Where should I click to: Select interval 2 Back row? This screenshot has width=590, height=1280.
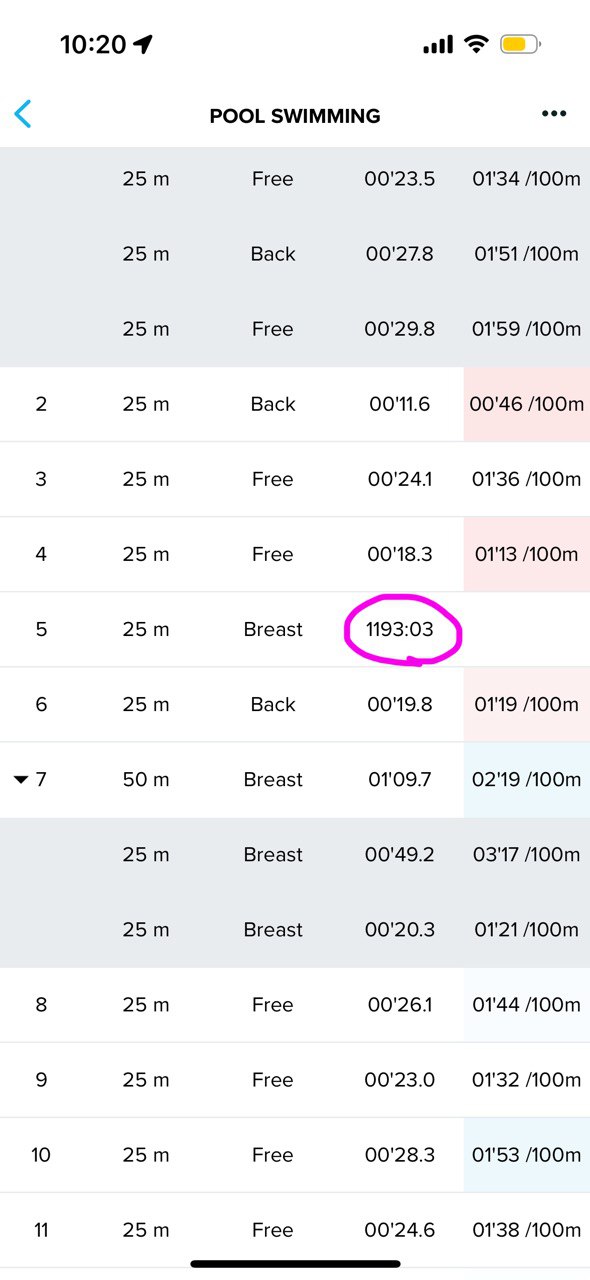tap(295, 404)
